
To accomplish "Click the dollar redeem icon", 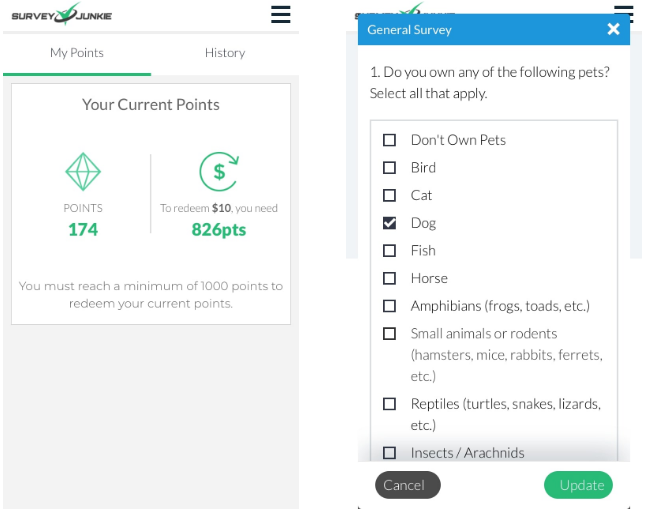I will [219, 171].
